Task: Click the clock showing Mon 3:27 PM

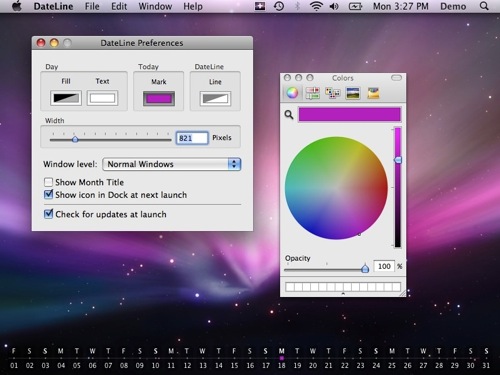Action: tap(401, 6)
